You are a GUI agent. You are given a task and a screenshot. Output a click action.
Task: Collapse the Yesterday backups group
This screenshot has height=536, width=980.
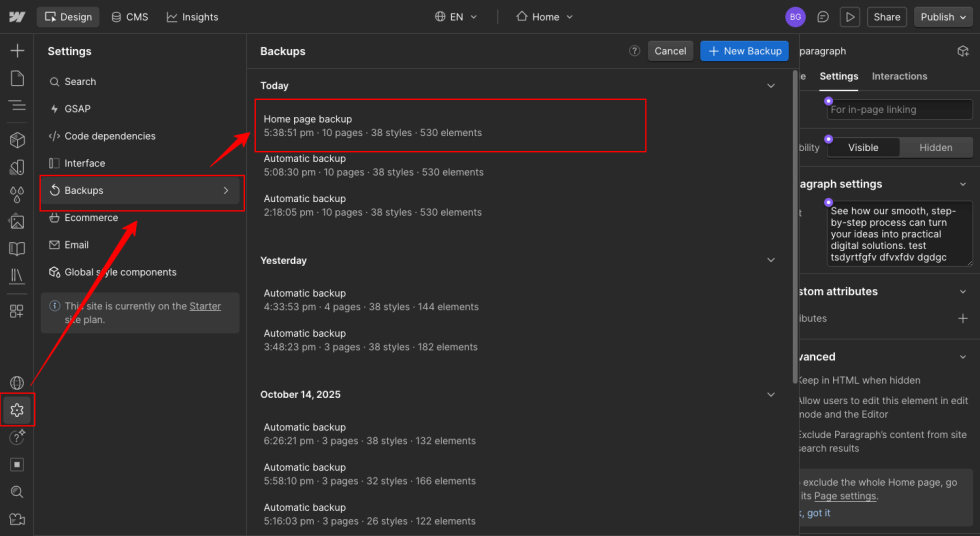(x=771, y=260)
